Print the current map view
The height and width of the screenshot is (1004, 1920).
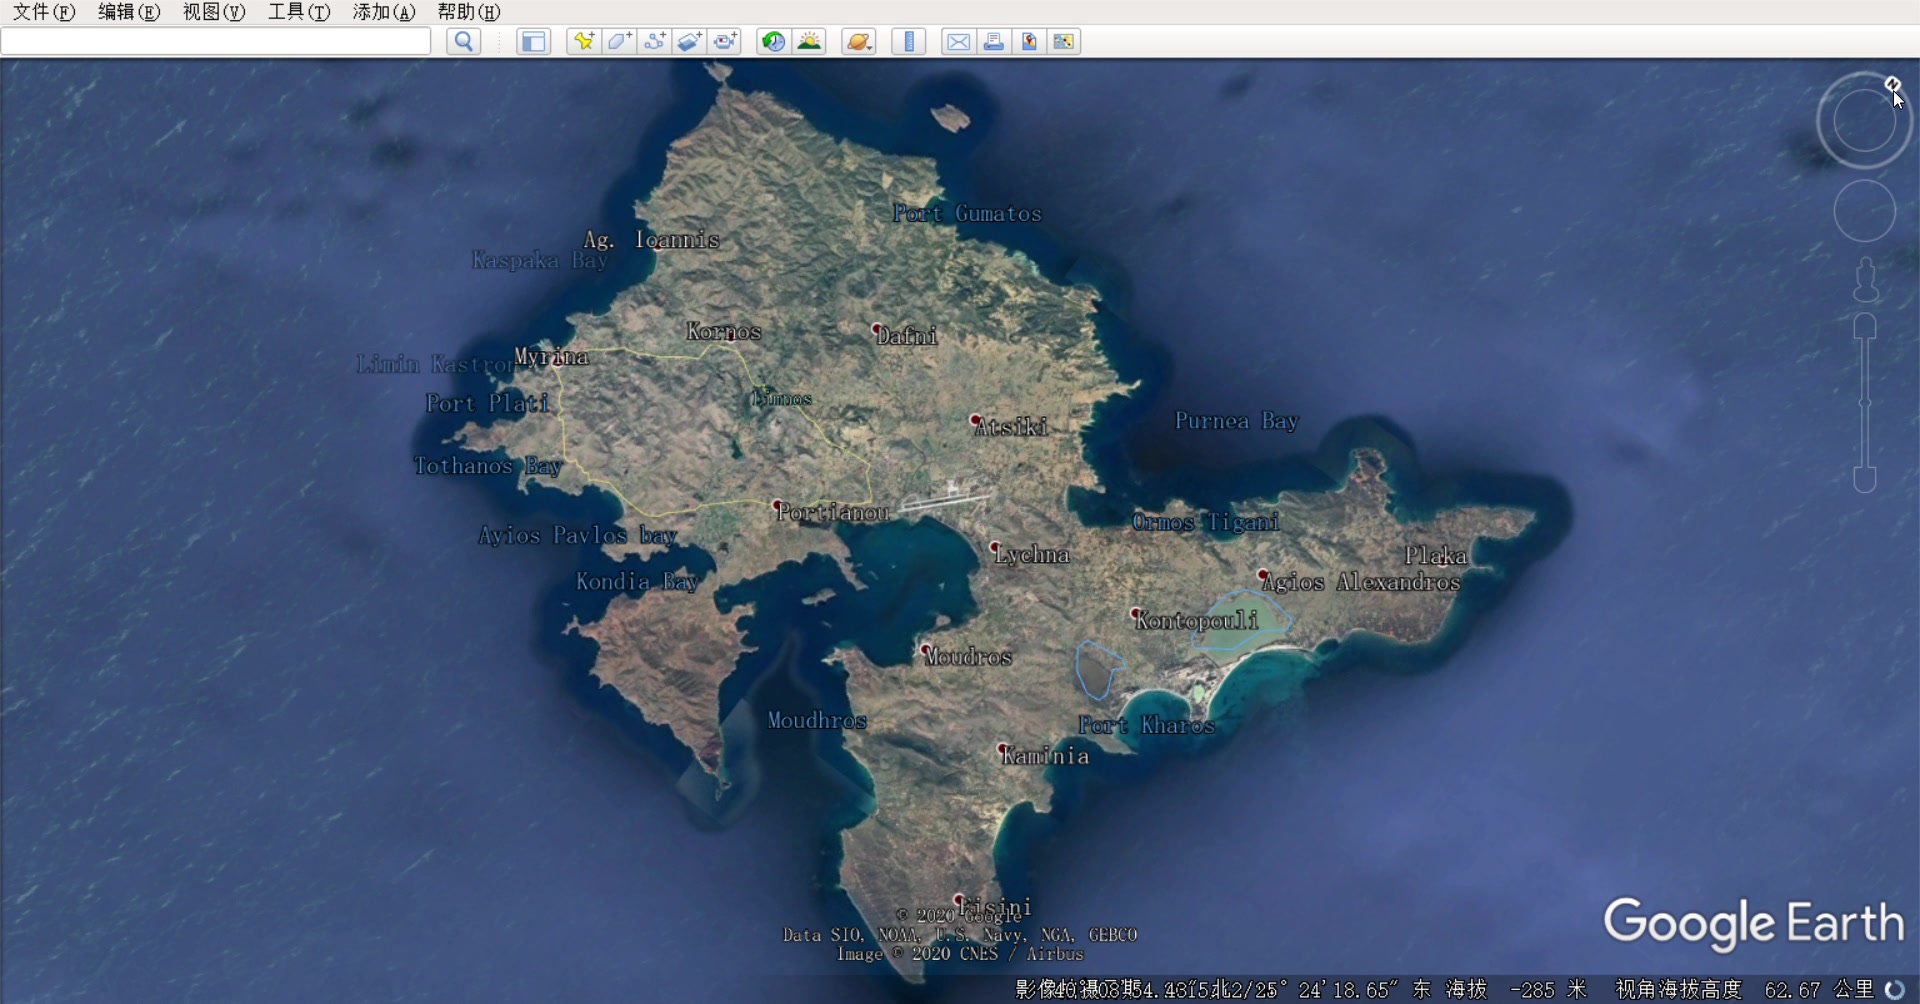coord(993,41)
